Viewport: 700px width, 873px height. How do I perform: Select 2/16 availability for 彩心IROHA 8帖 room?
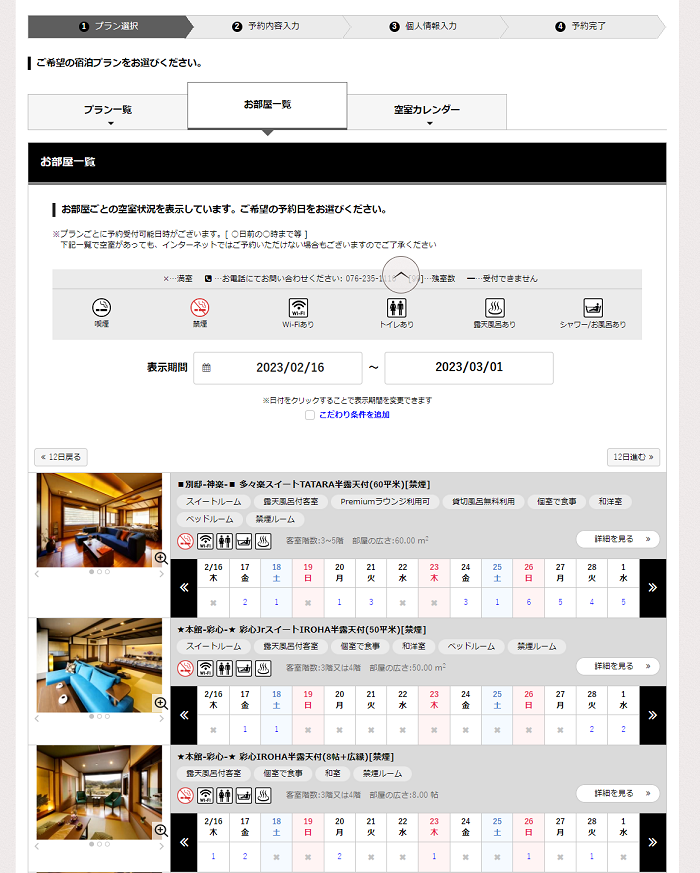pos(213,856)
